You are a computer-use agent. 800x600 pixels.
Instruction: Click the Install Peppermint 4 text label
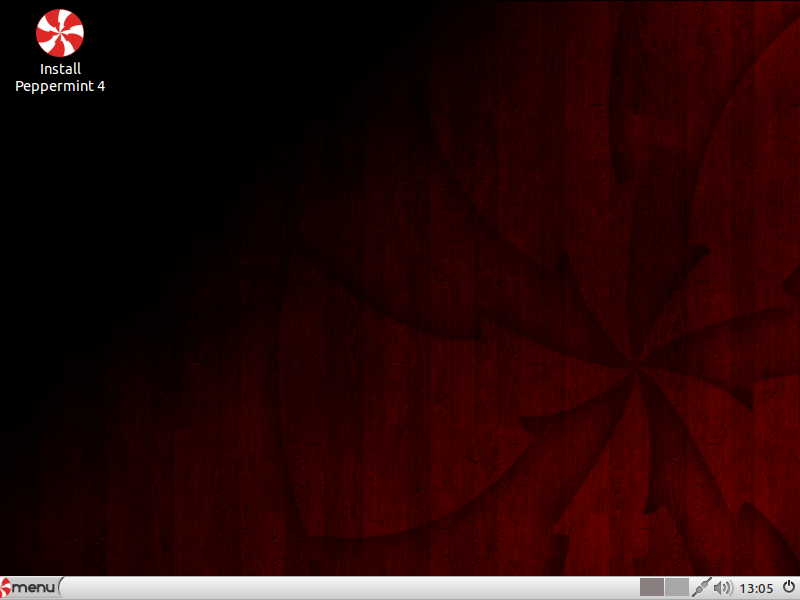coord(60,78)
